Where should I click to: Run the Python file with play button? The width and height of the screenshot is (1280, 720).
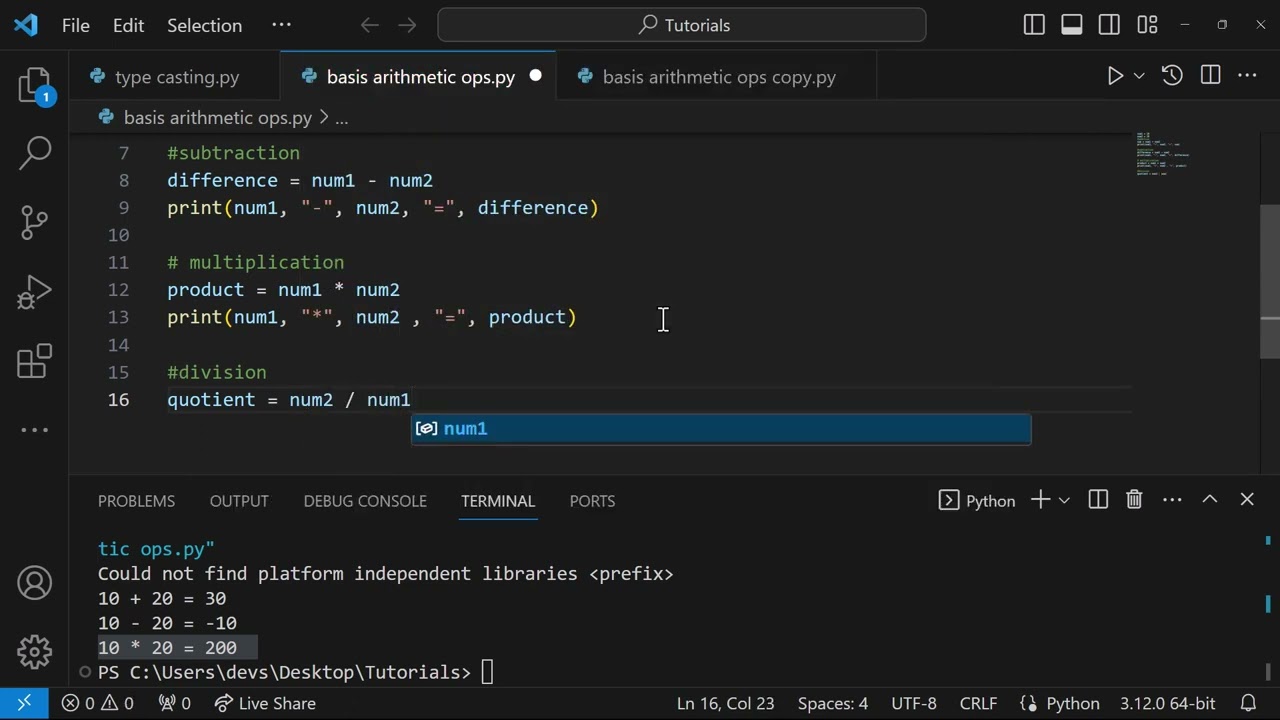pos(1115,76)
